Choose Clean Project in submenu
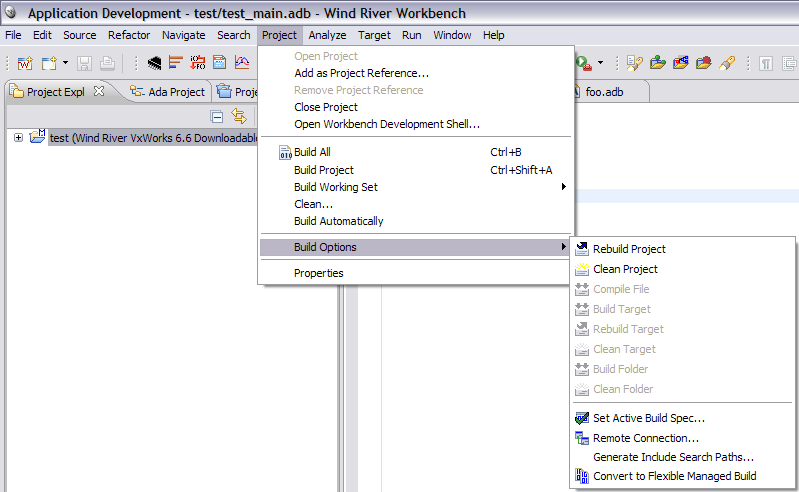This screenshot has height=492, width=799. coord(682,269)
